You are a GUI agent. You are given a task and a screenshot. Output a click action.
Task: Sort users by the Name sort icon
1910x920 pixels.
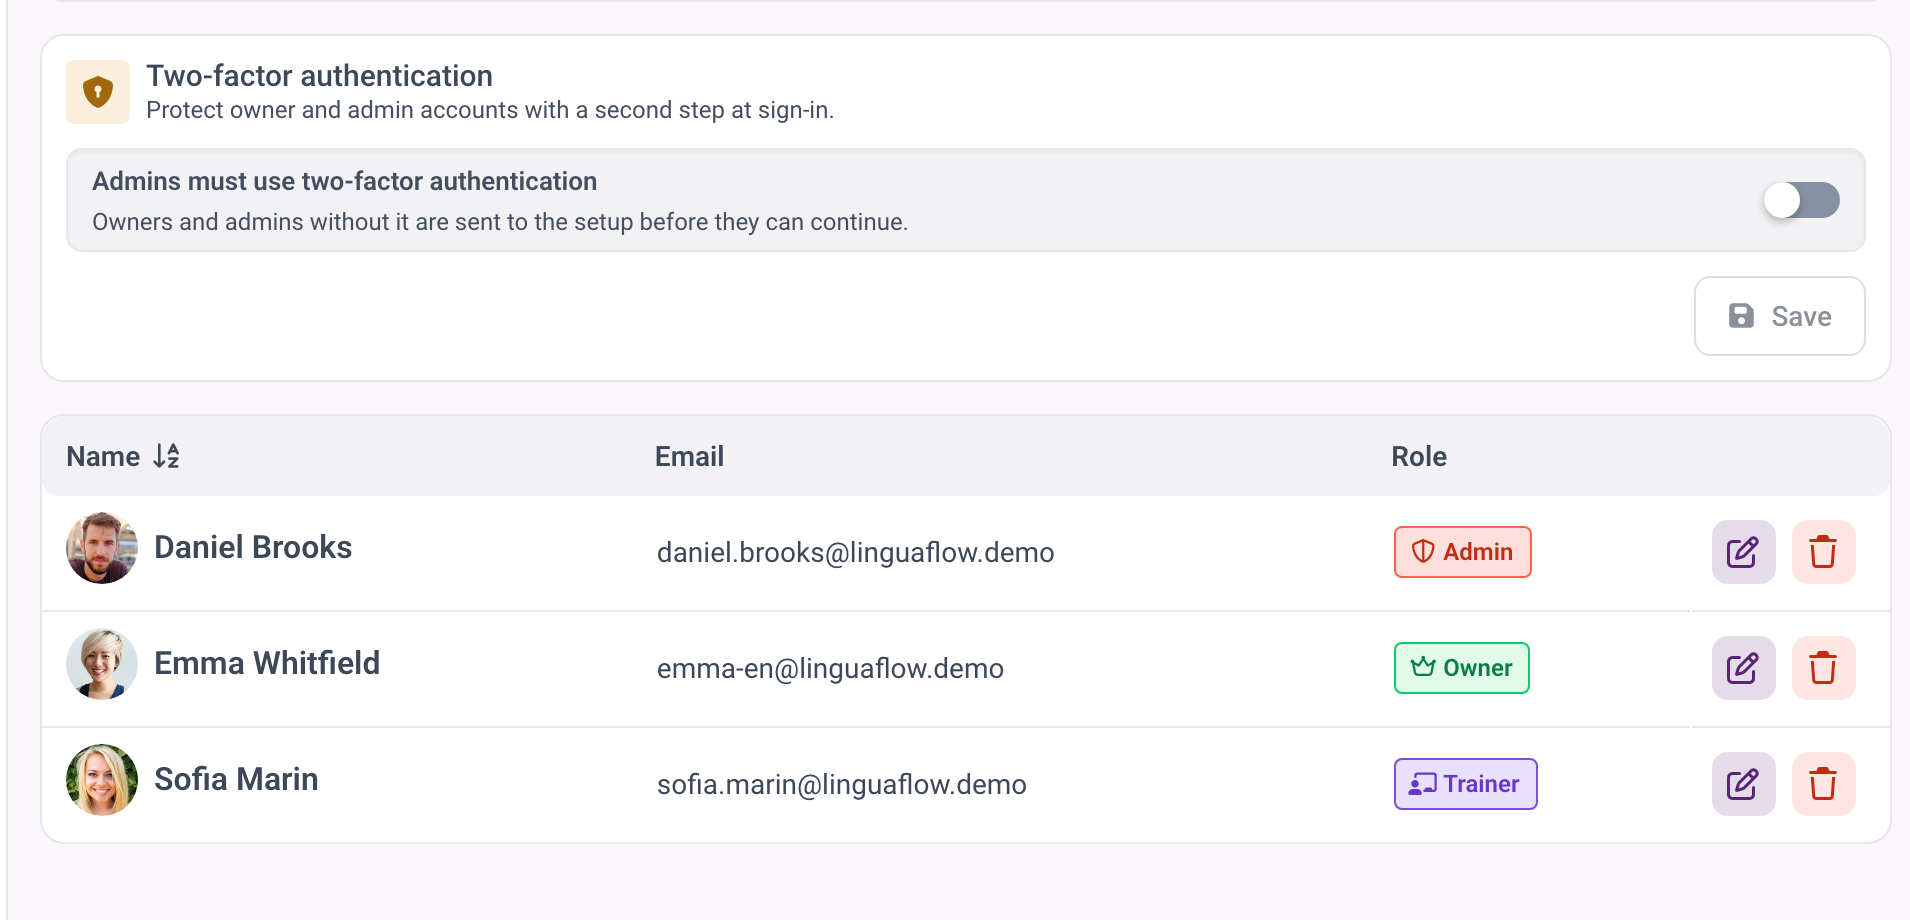pyautogui.click(x=166, y=456)
